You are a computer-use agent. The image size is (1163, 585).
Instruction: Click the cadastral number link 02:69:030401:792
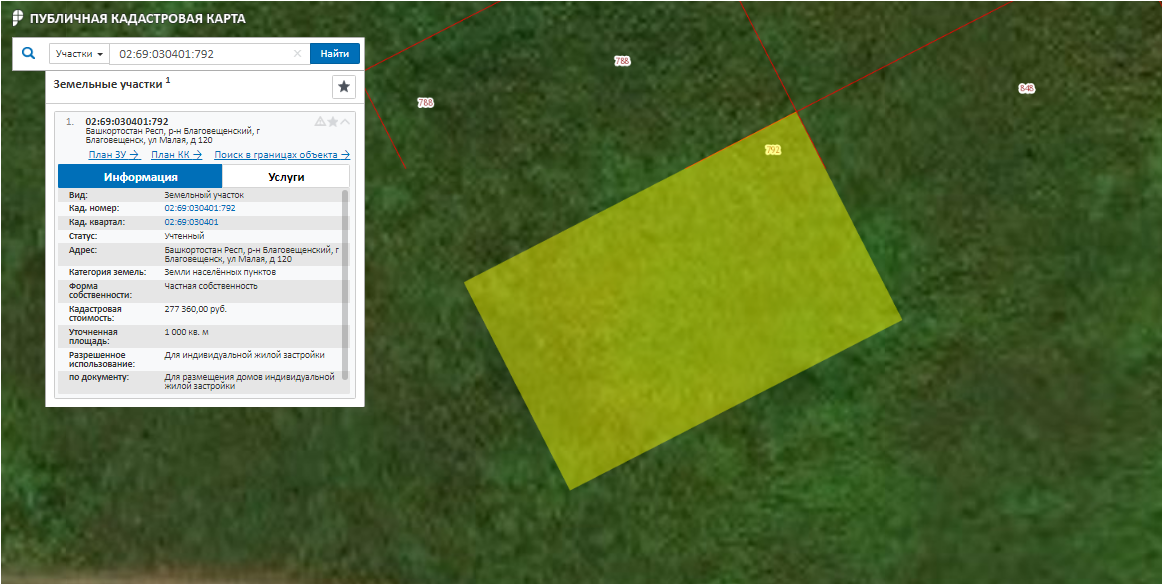click(200, 208)
